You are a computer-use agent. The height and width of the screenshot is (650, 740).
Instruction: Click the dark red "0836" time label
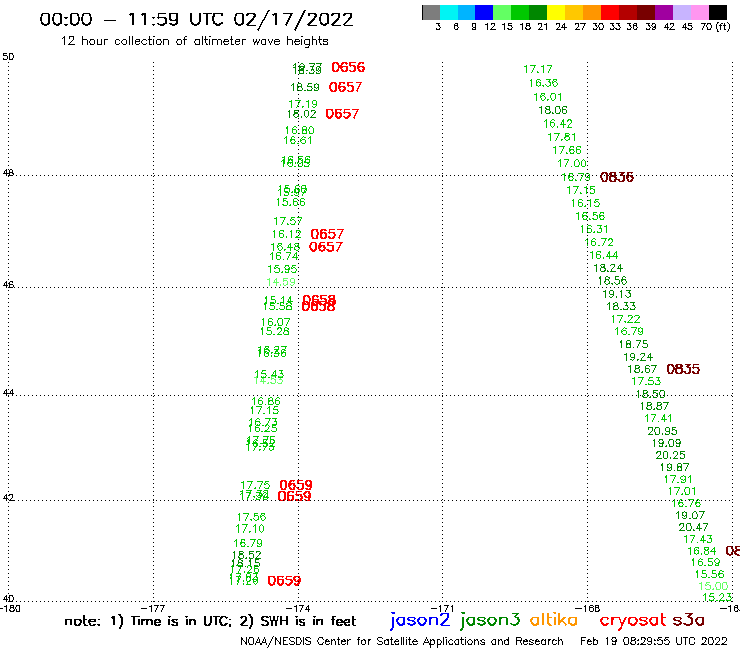[617, 177]
